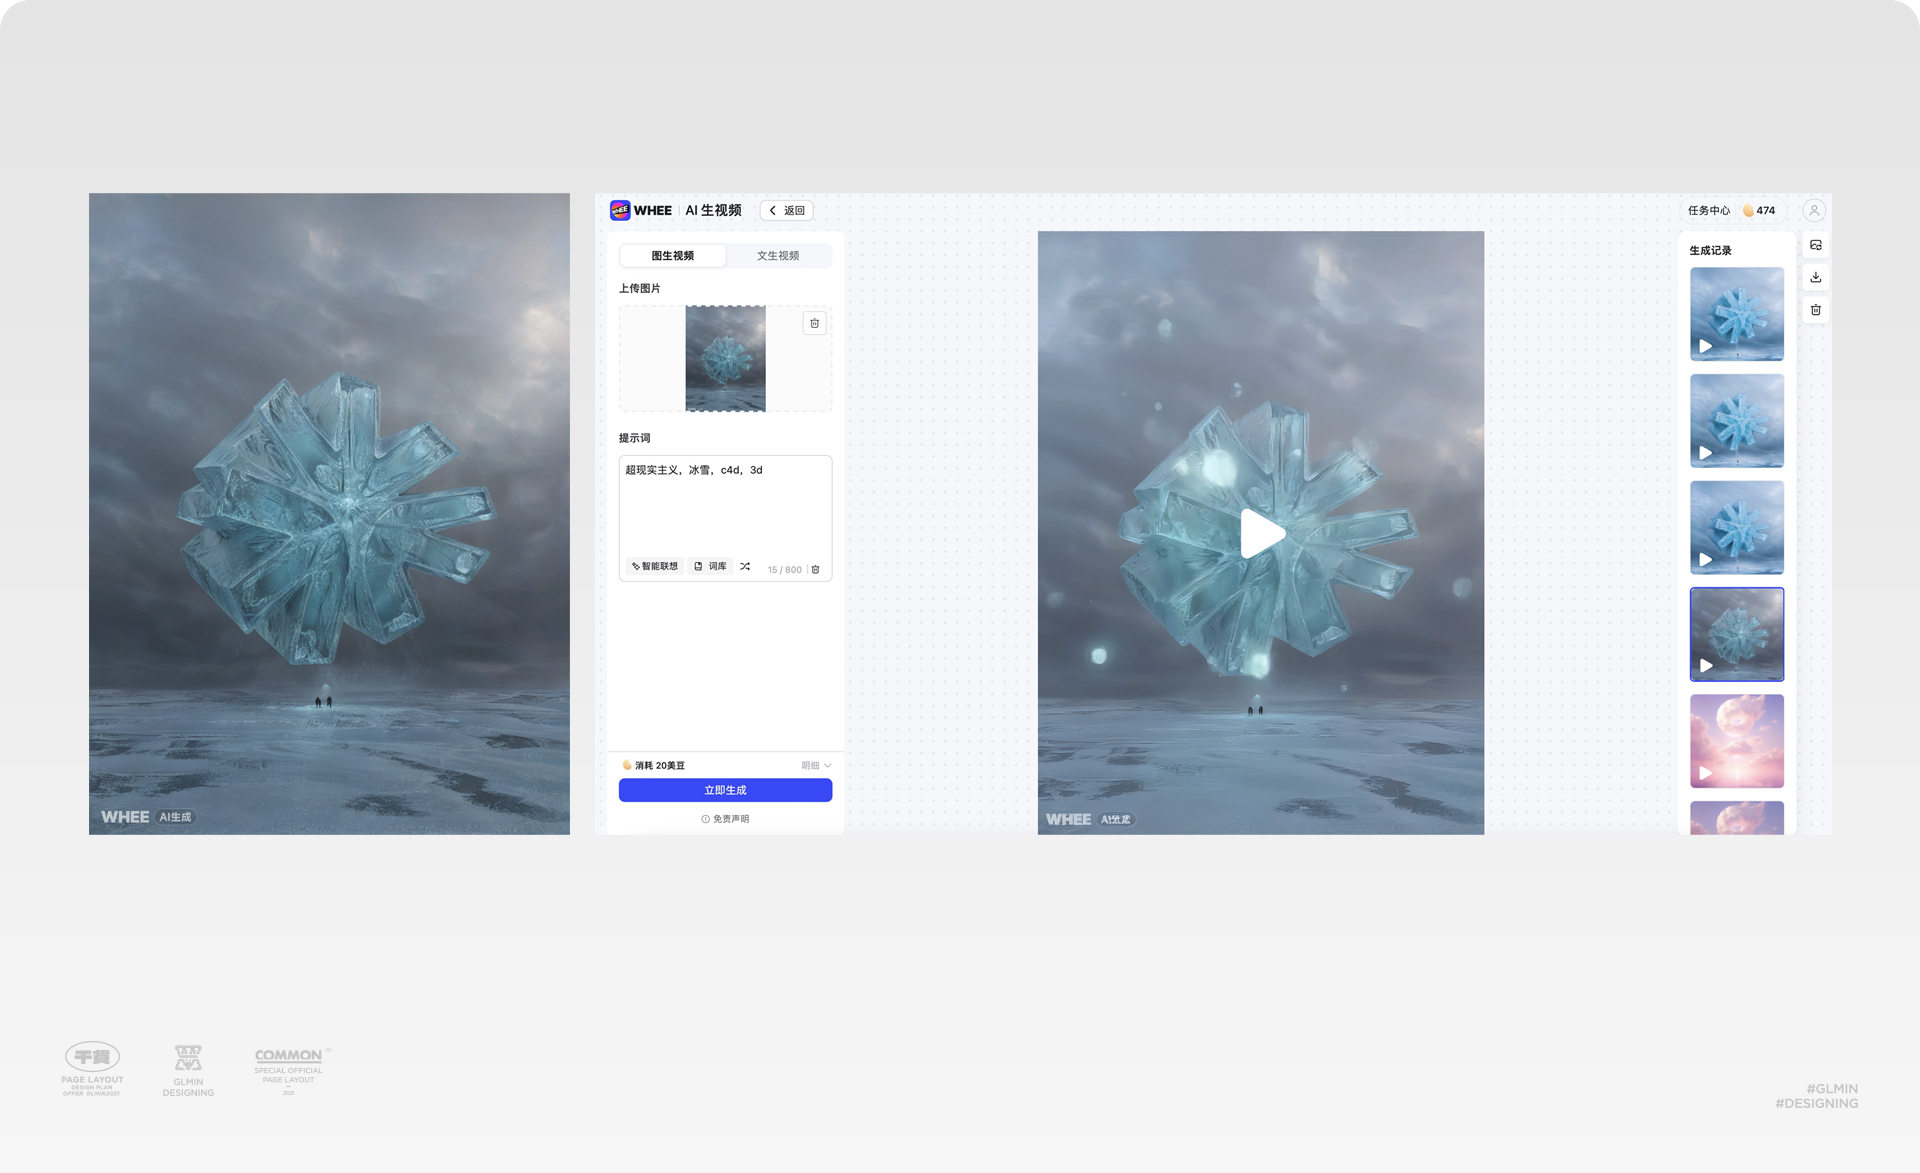This screenshot has height=1173, width=1920.
Task: Switch to the 文生视频 tab
Action: [x=777, y=256]
